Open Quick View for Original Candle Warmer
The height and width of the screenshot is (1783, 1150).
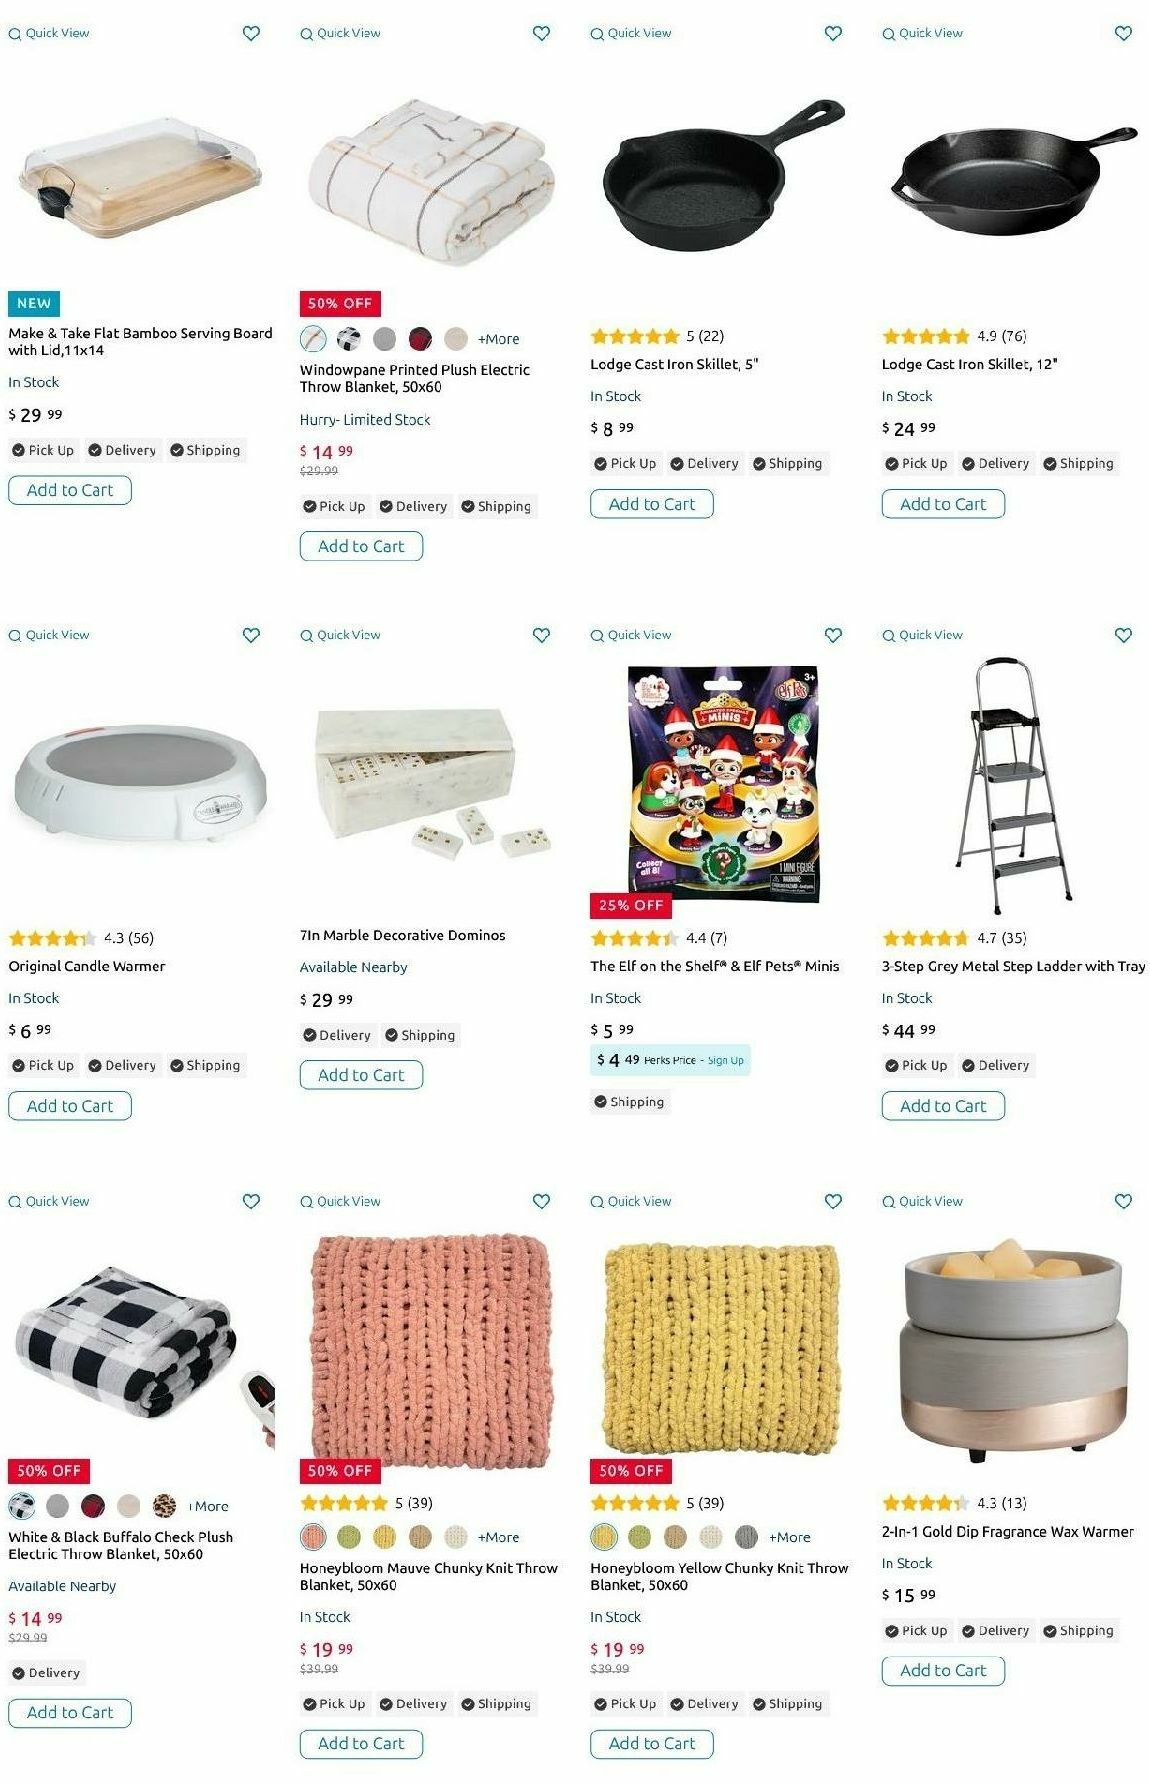(x=49, y=635)
